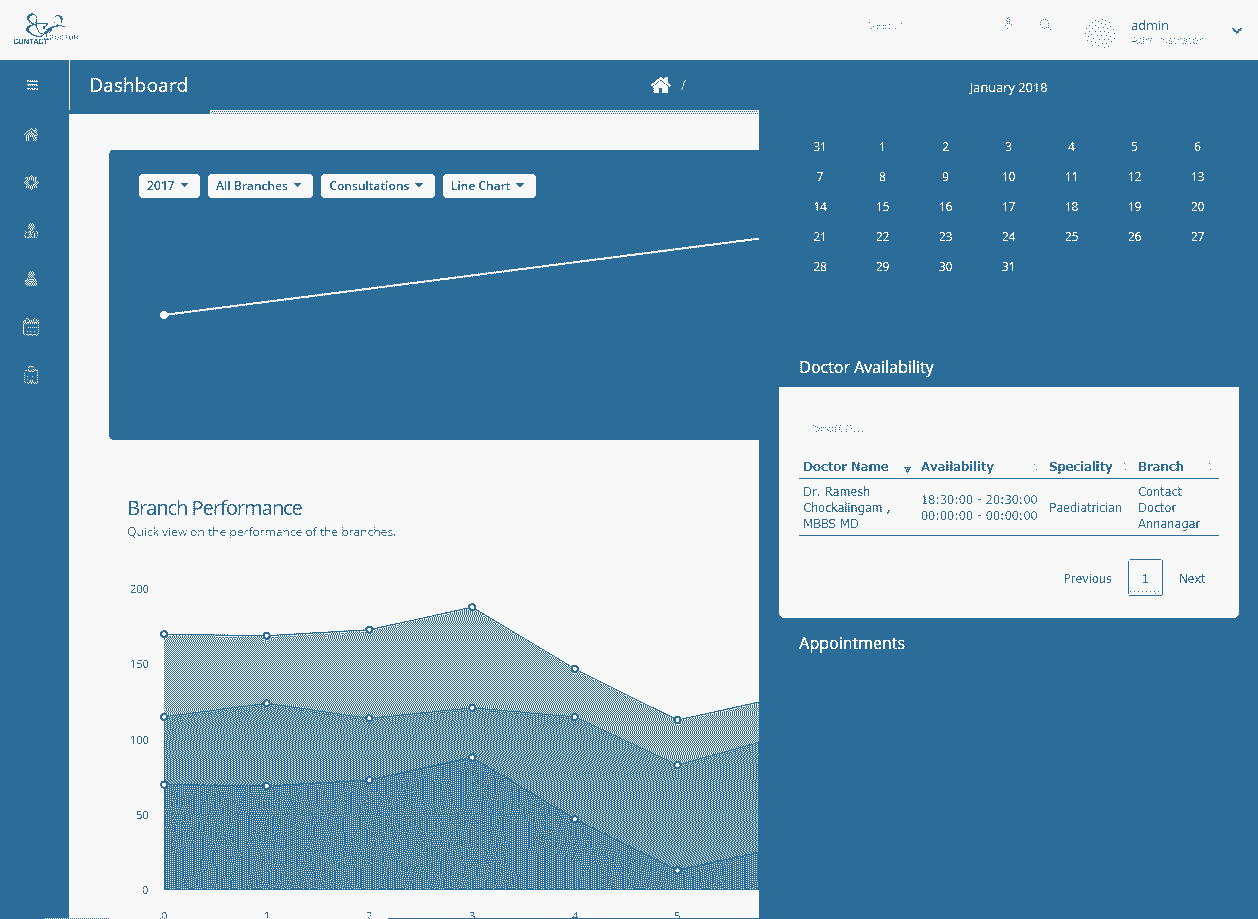Open the settings gear in sidebar

[x=32, y=183]
